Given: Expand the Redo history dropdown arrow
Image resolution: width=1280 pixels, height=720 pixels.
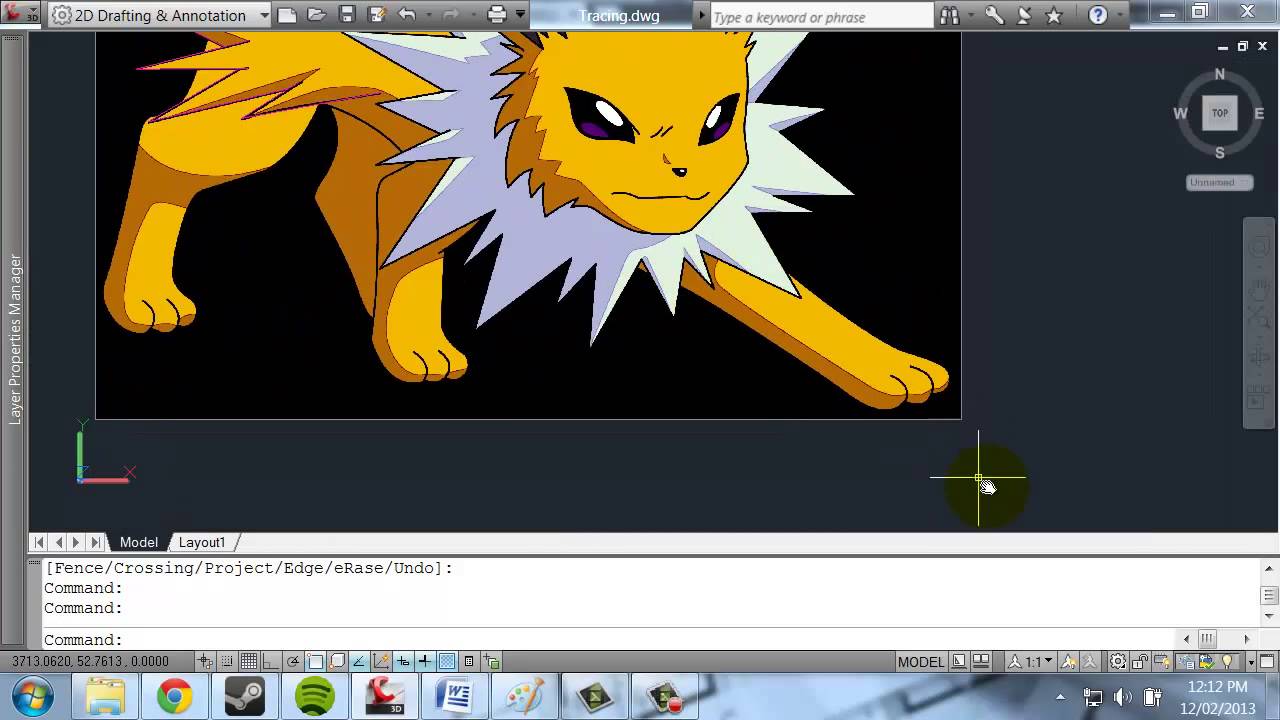Looking at the screenshot, I should click(x=473, y=15).
